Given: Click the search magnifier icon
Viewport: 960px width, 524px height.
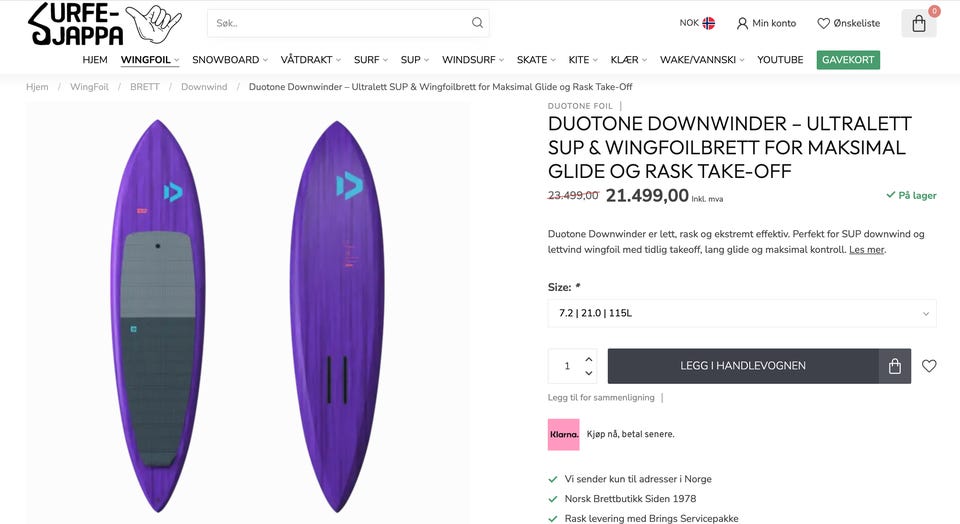Looking at the screenshot, I should pyautogui.click(x=477, y=23).
